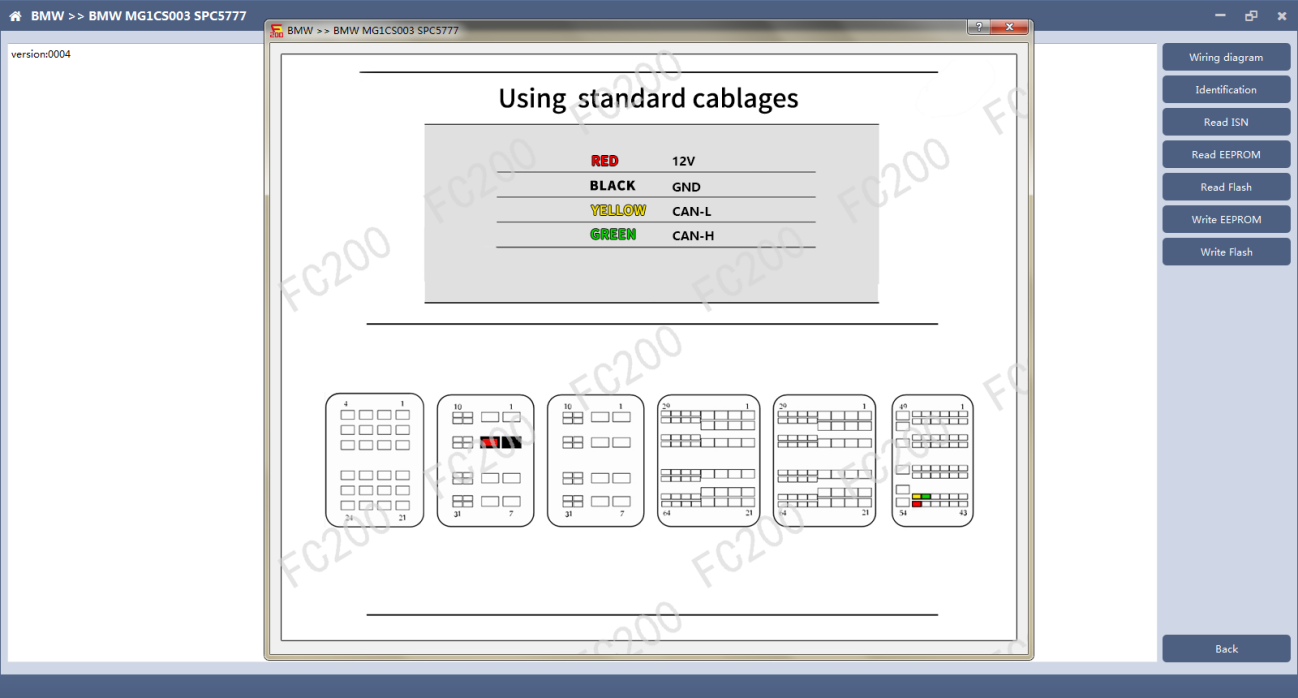
Task: Click the home icon in title bar
Action: click(x=15, y=16)
